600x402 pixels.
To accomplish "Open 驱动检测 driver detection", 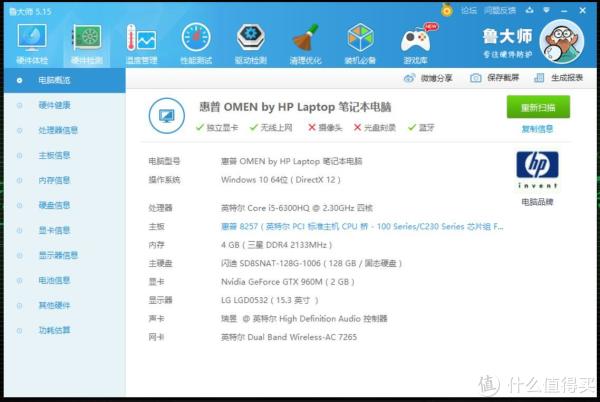I will click(x=251, y=43).
